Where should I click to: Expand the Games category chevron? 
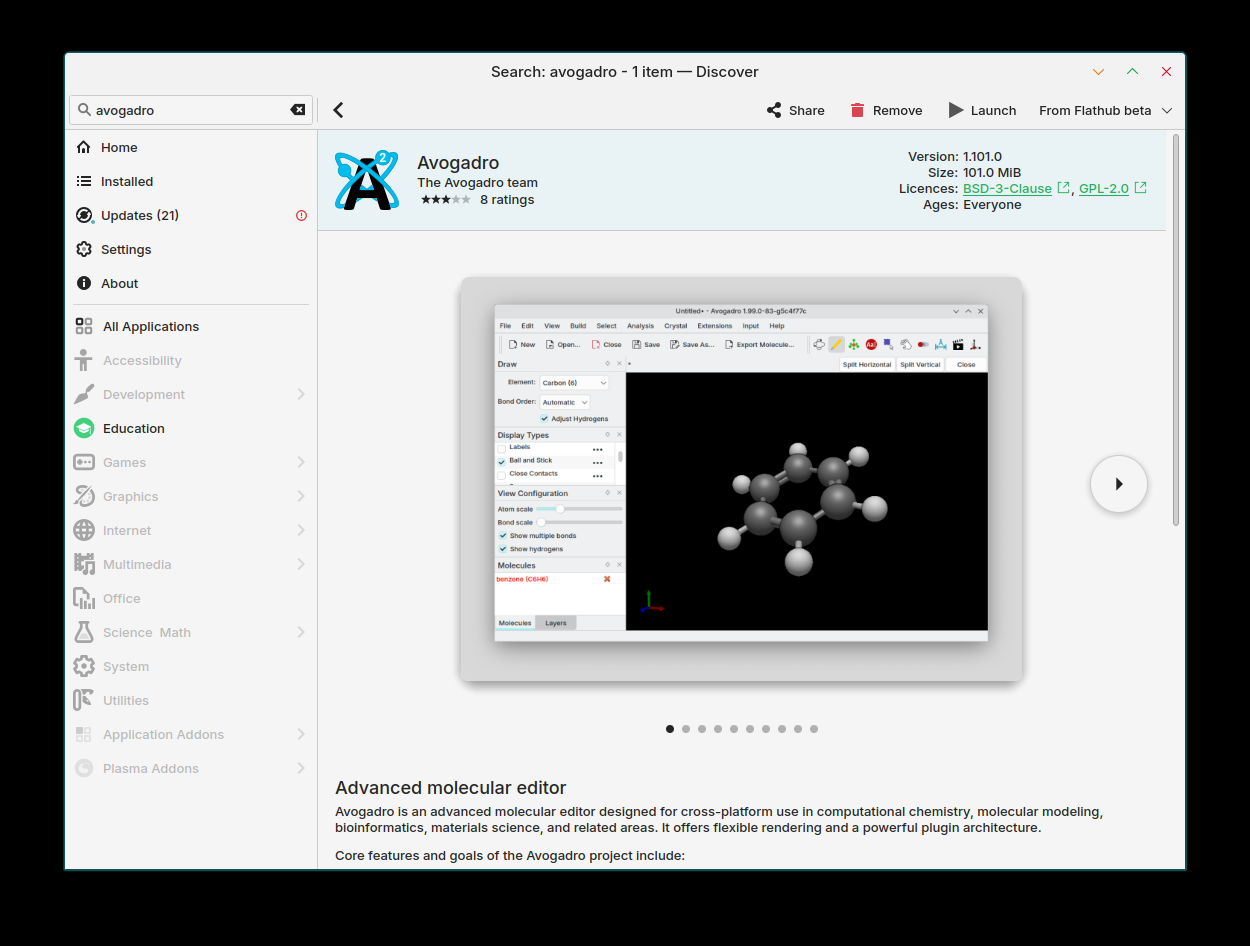tap(301, 462)
